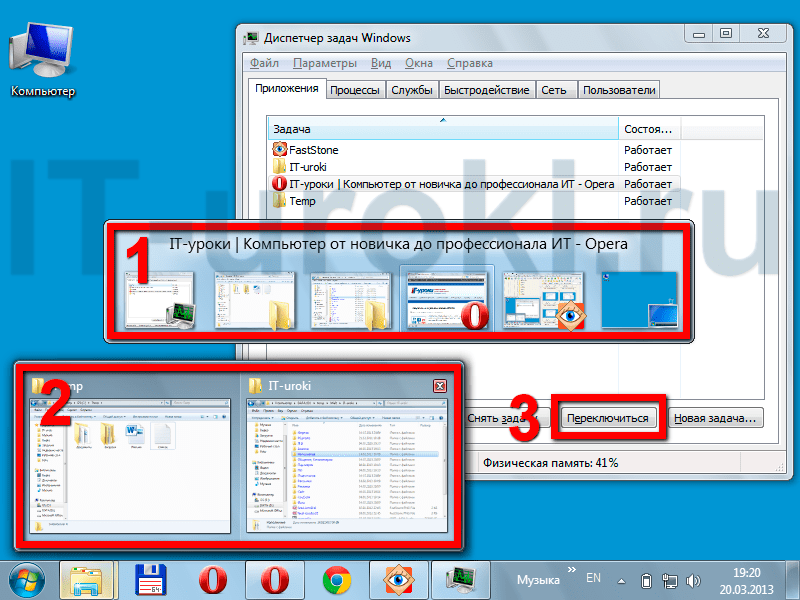Sort by the Задача column header
The image size is (800, 600).
click(x=443, y=129)
